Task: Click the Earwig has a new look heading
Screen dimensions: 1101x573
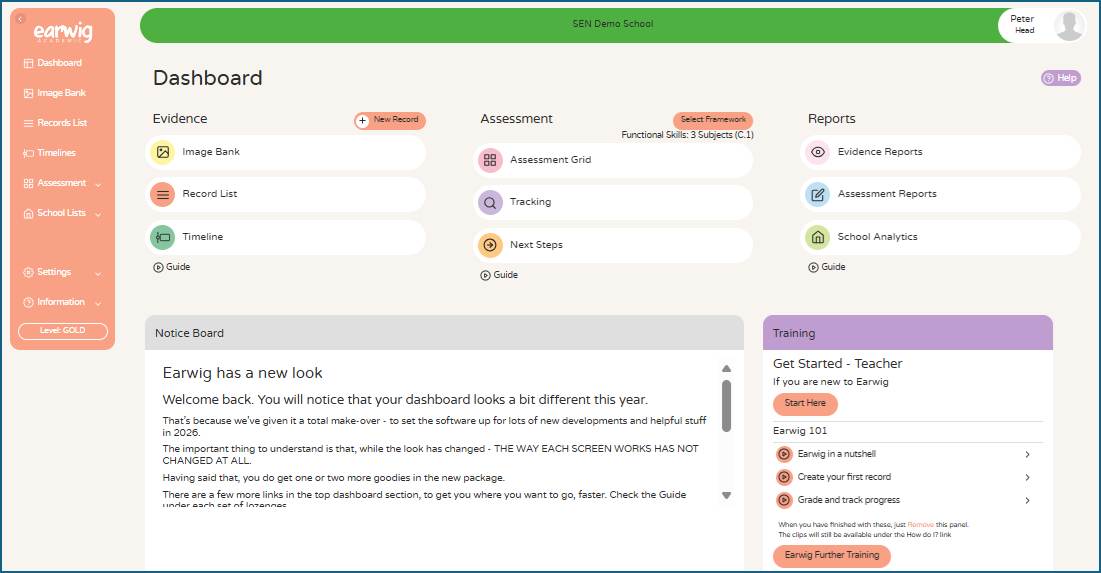Action: pyautogui.click(x=242, y=373)
